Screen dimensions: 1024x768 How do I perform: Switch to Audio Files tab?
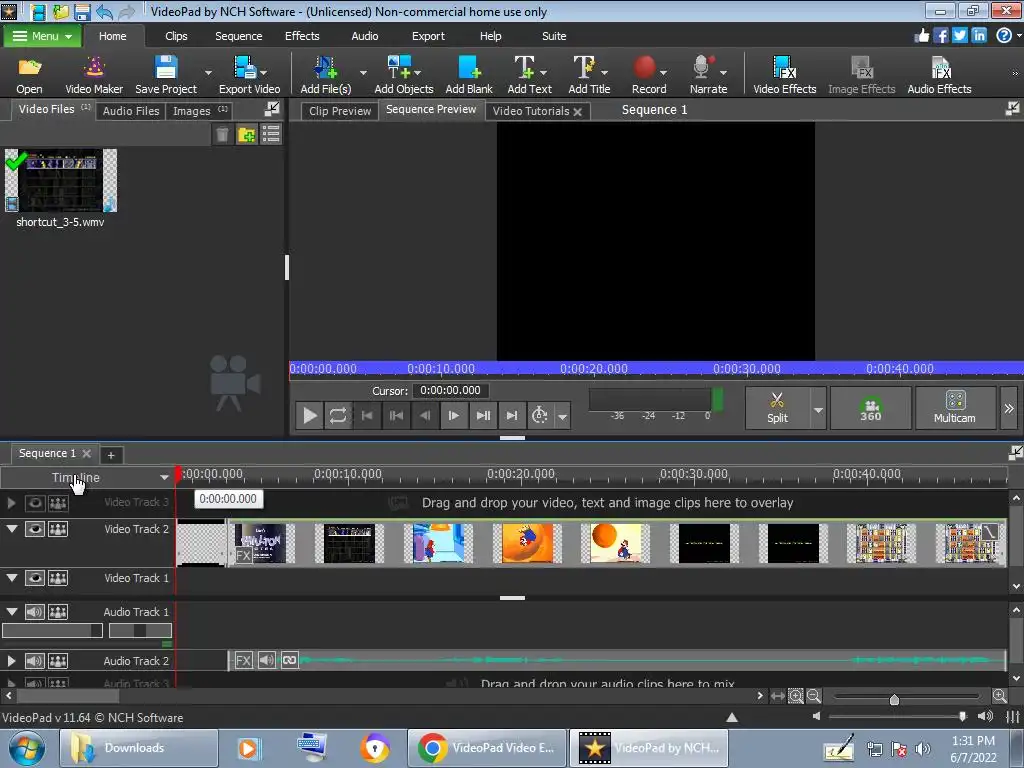tap(131, 111)
